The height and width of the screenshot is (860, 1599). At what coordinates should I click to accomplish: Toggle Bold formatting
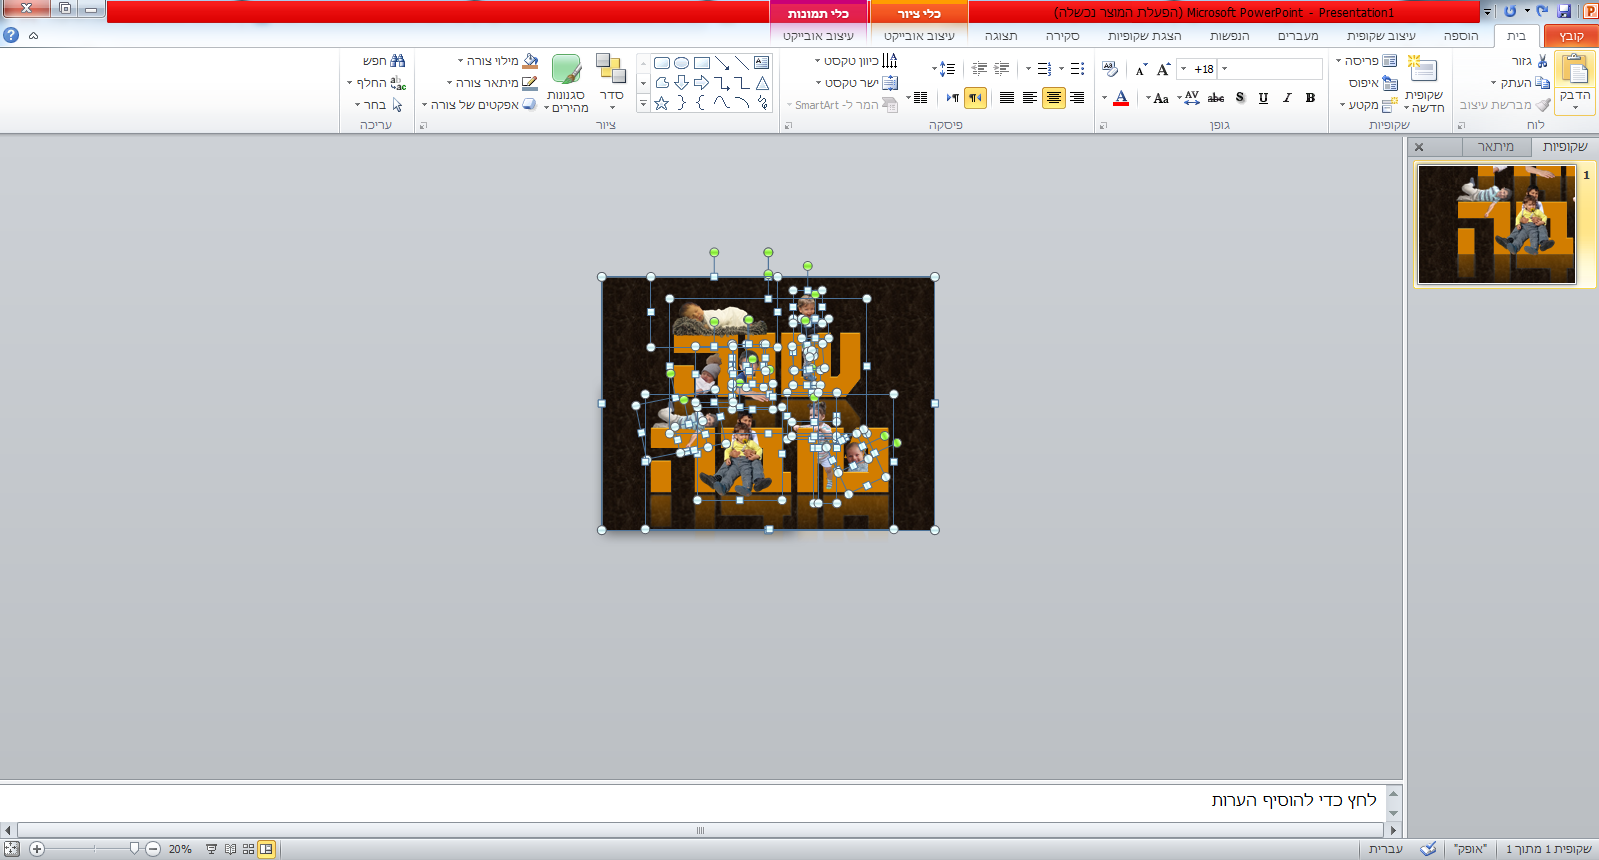[1310, 98]
